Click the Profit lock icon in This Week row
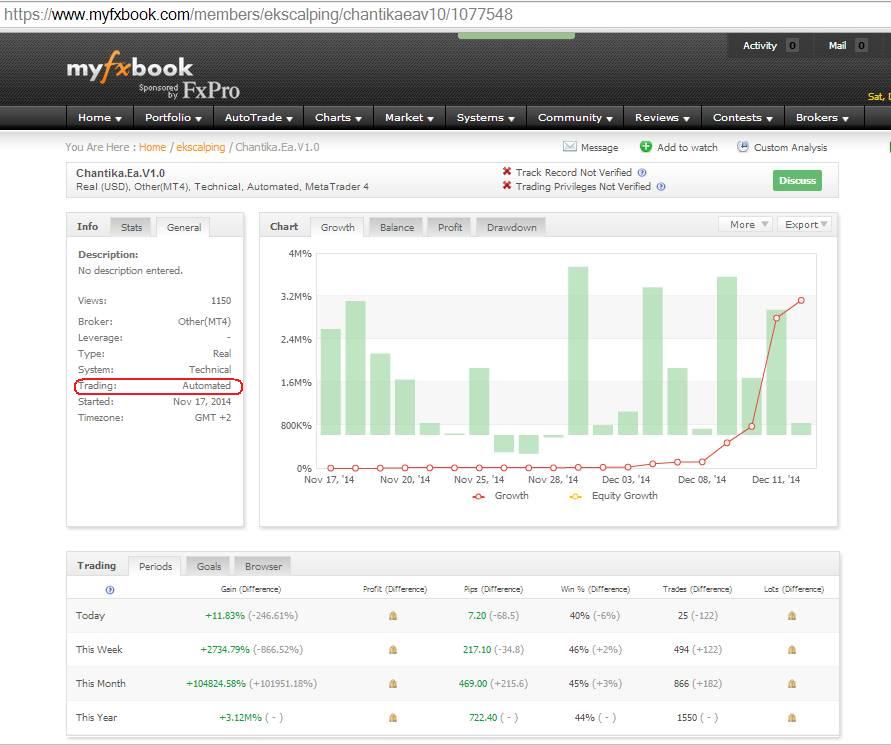Viewport: 891px width, 745px height. [393, 650]
